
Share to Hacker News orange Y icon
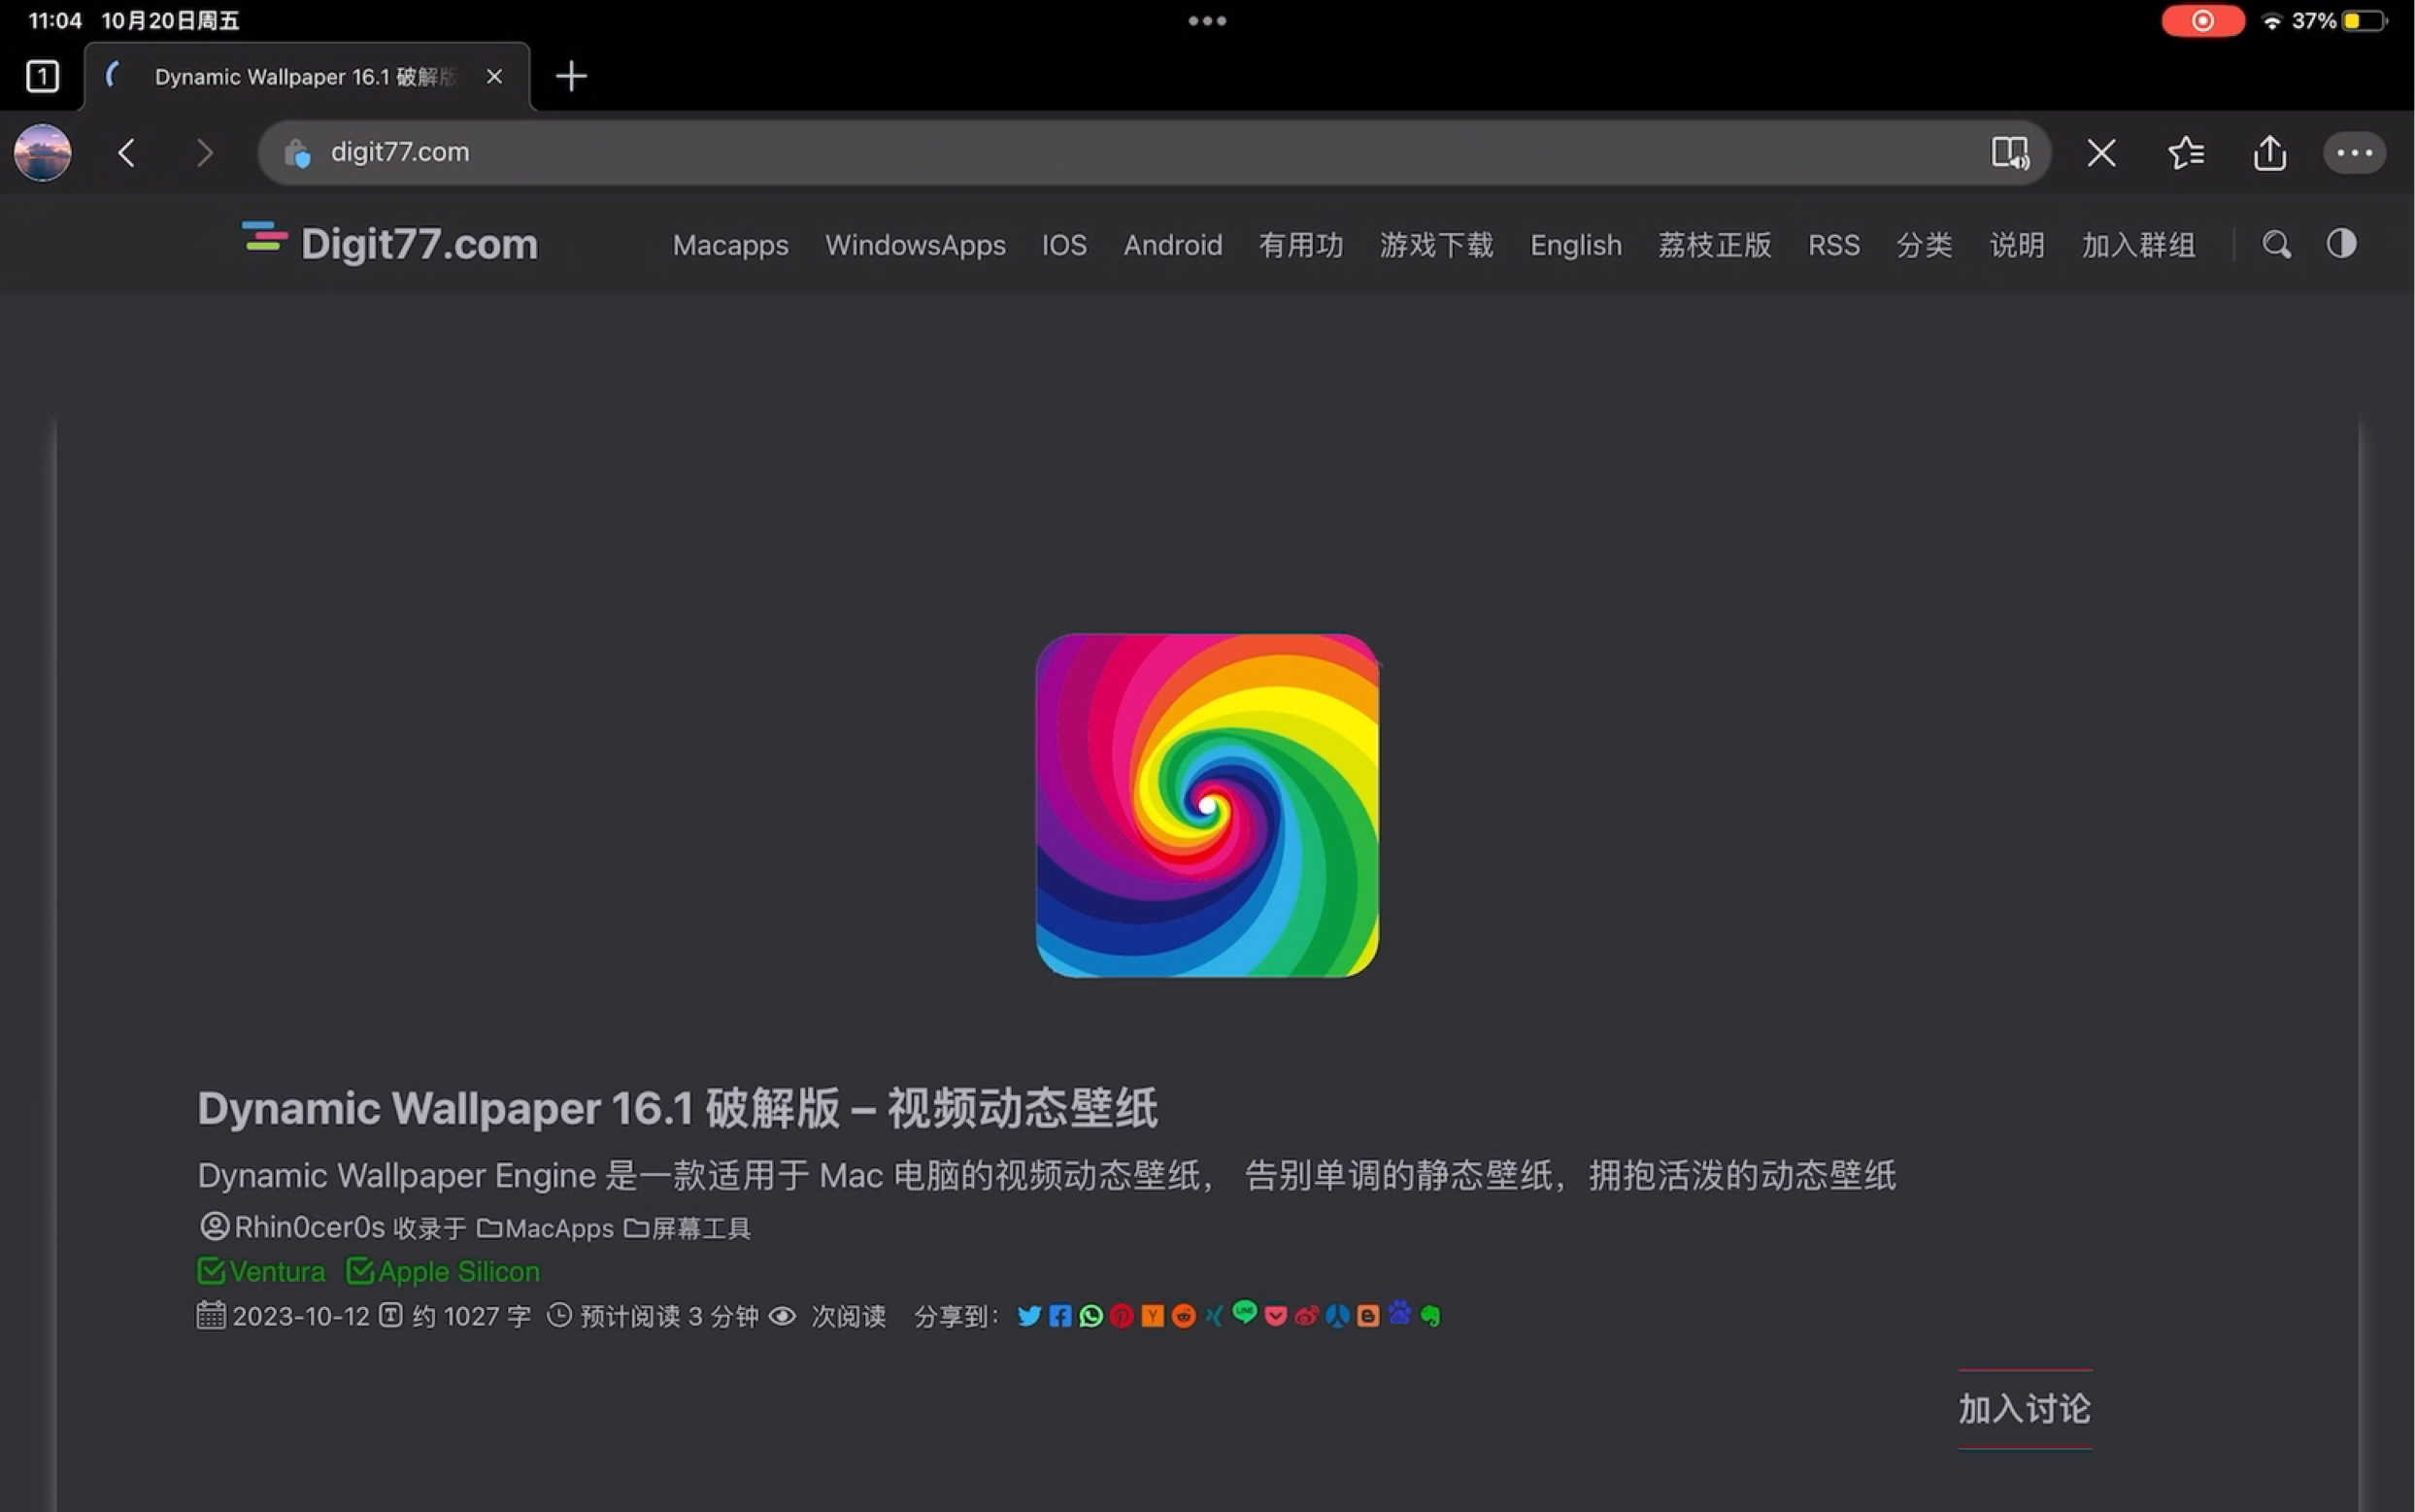(1152, 1316)
